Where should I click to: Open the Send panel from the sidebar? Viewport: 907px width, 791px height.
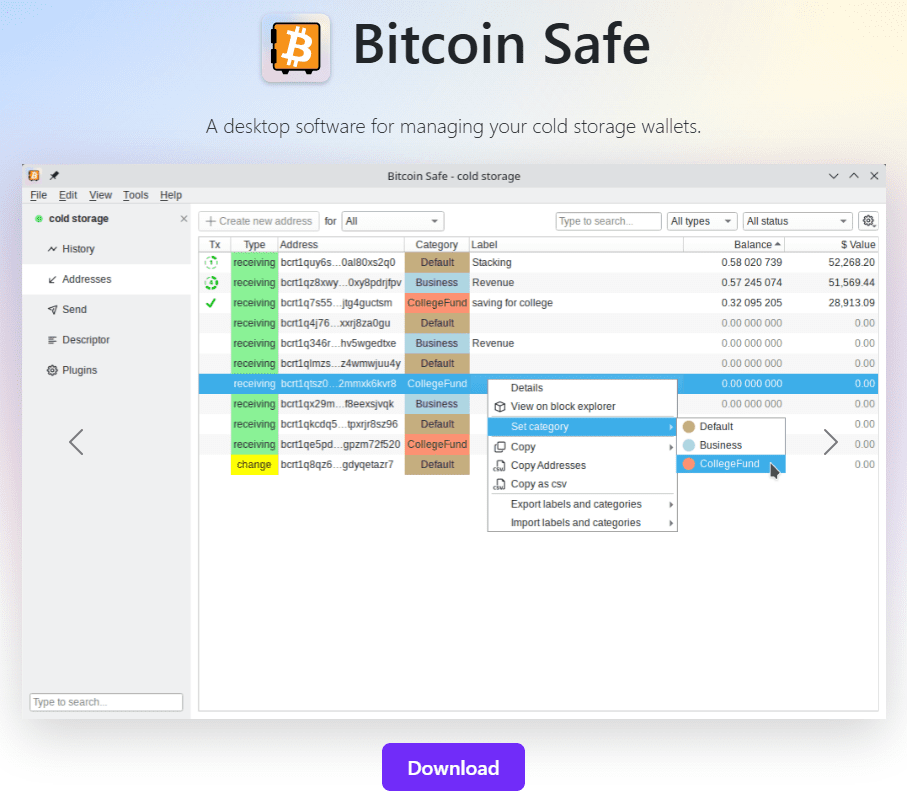[72, 309]
